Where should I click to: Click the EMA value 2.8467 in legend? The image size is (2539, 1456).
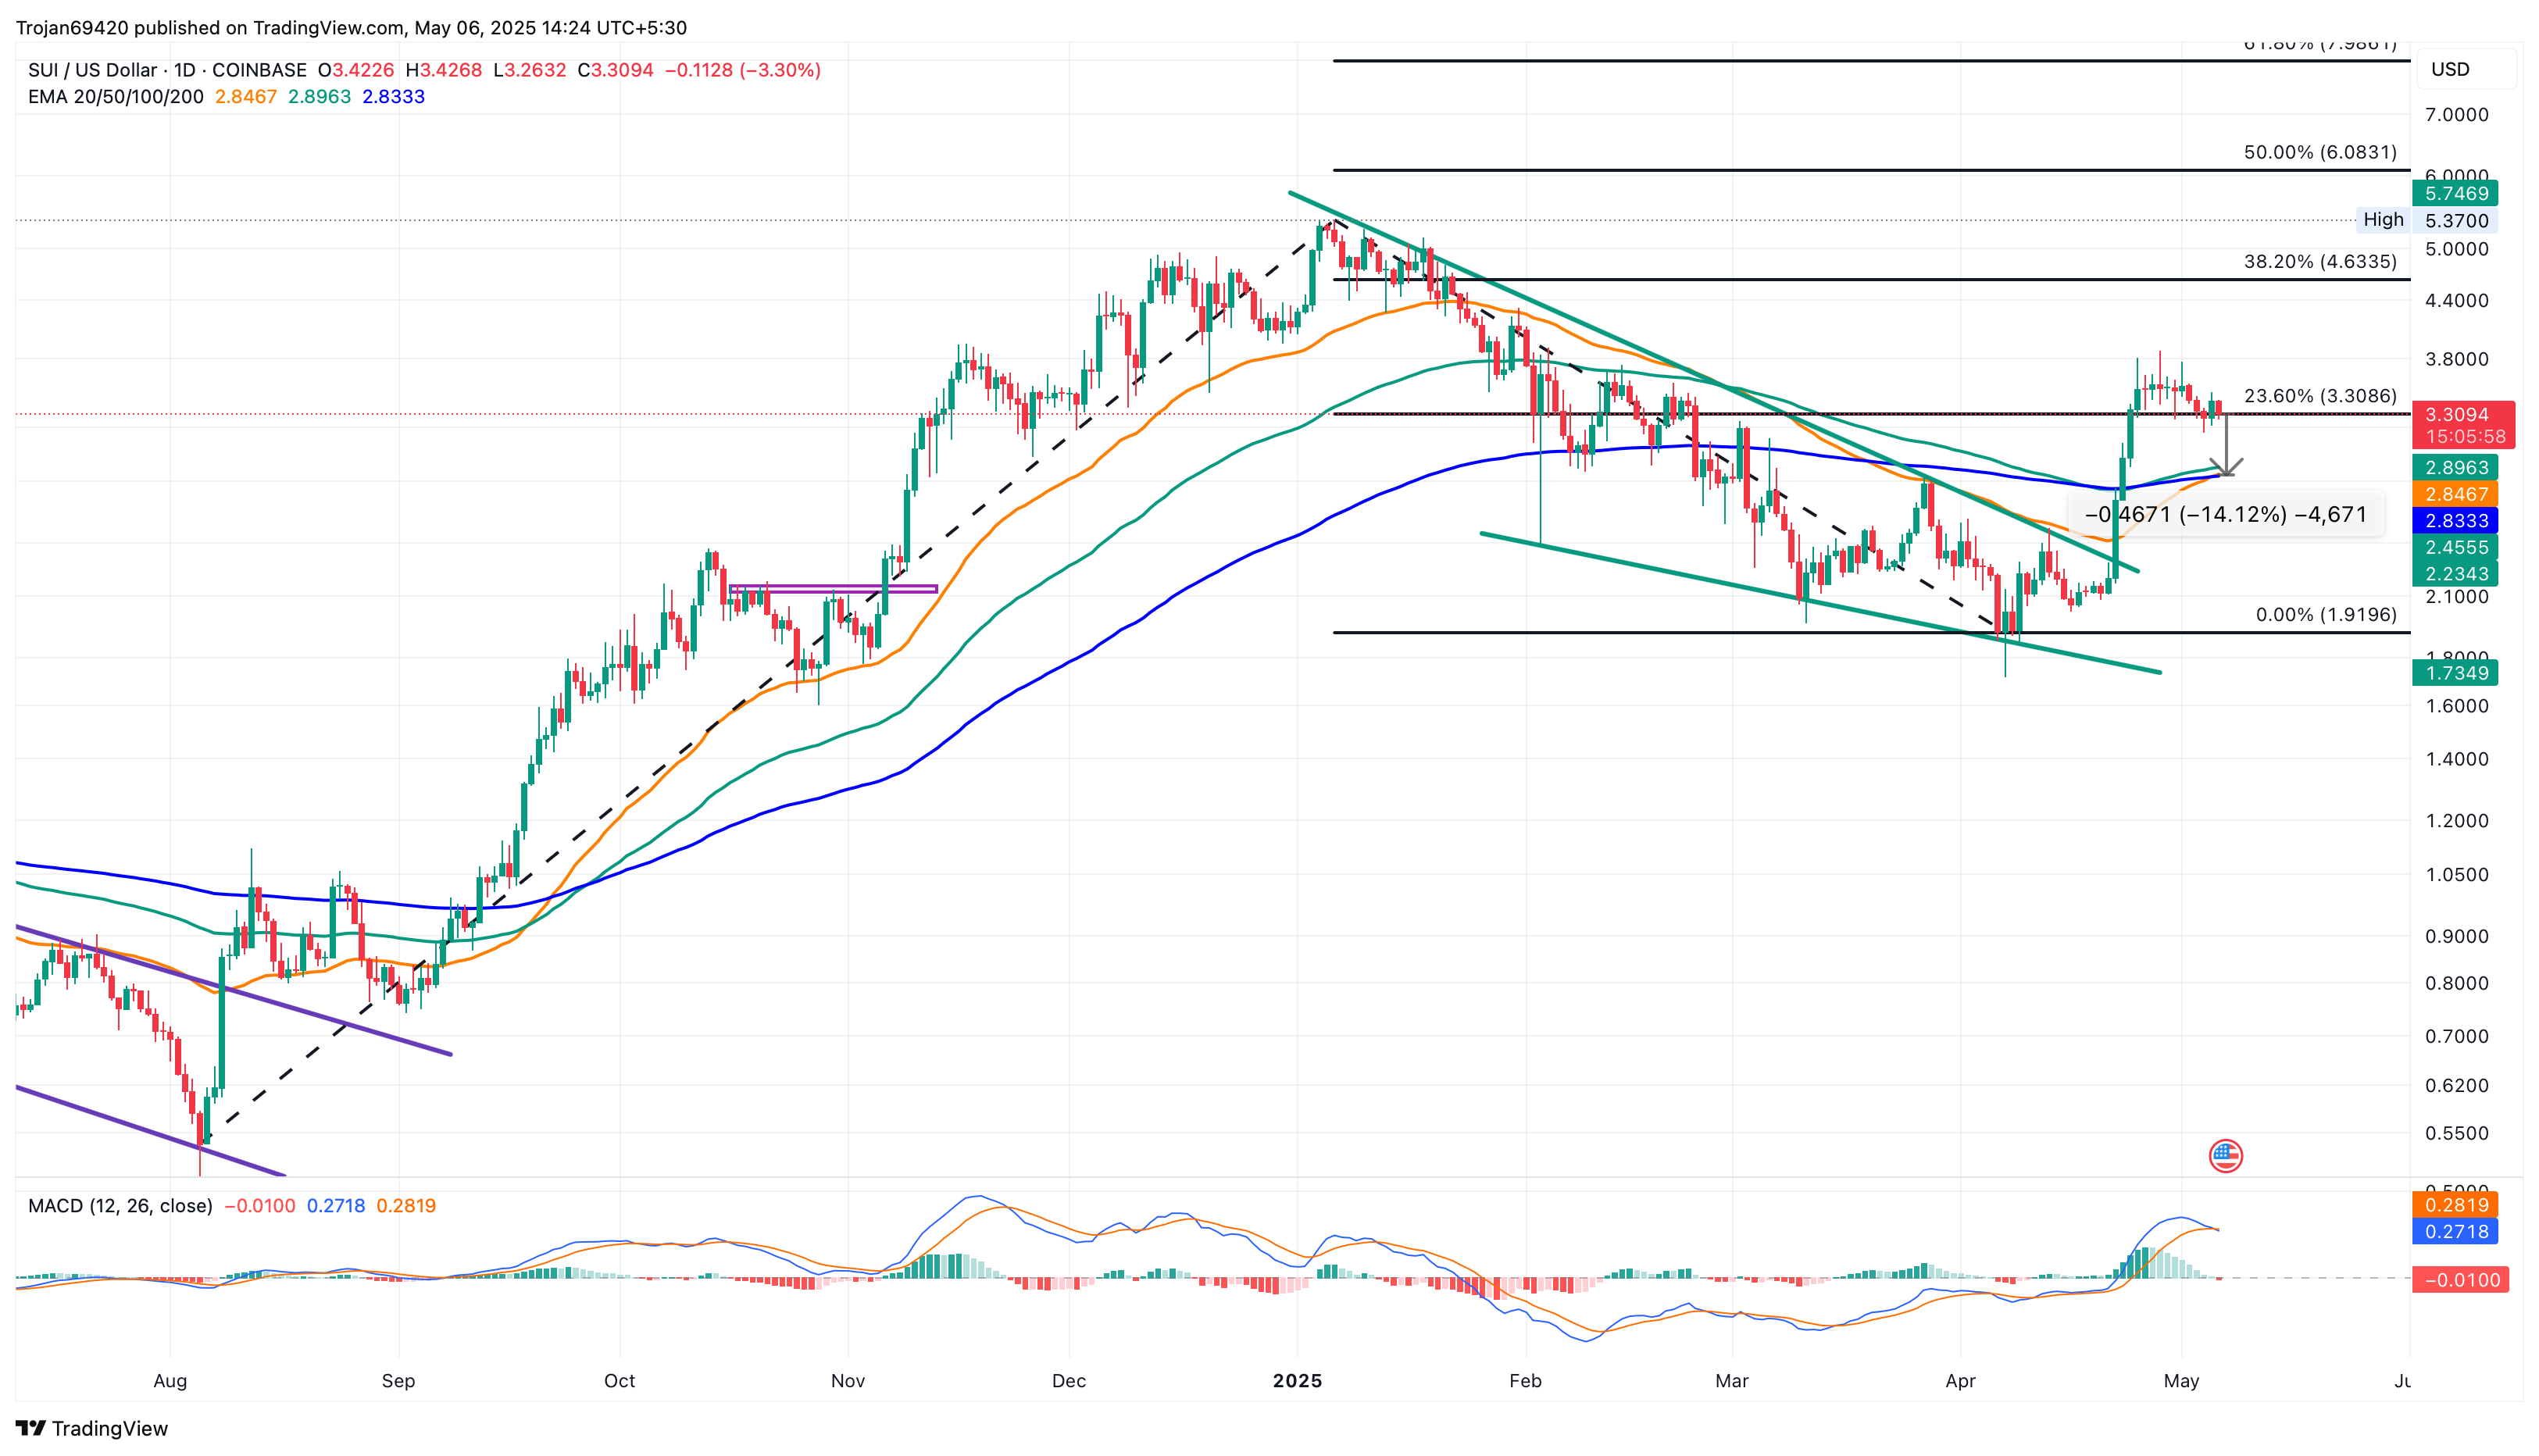[x=246, y=97]
